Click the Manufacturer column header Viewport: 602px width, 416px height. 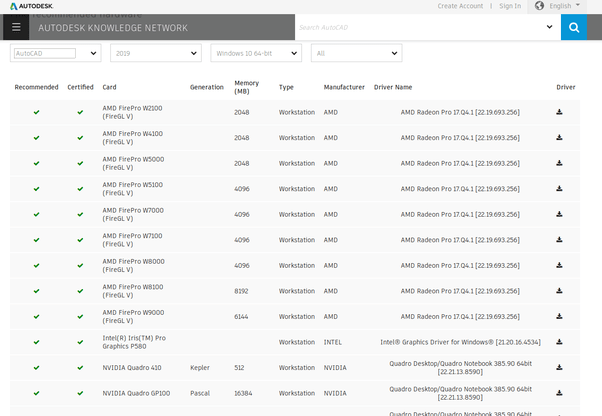[344, 87]
